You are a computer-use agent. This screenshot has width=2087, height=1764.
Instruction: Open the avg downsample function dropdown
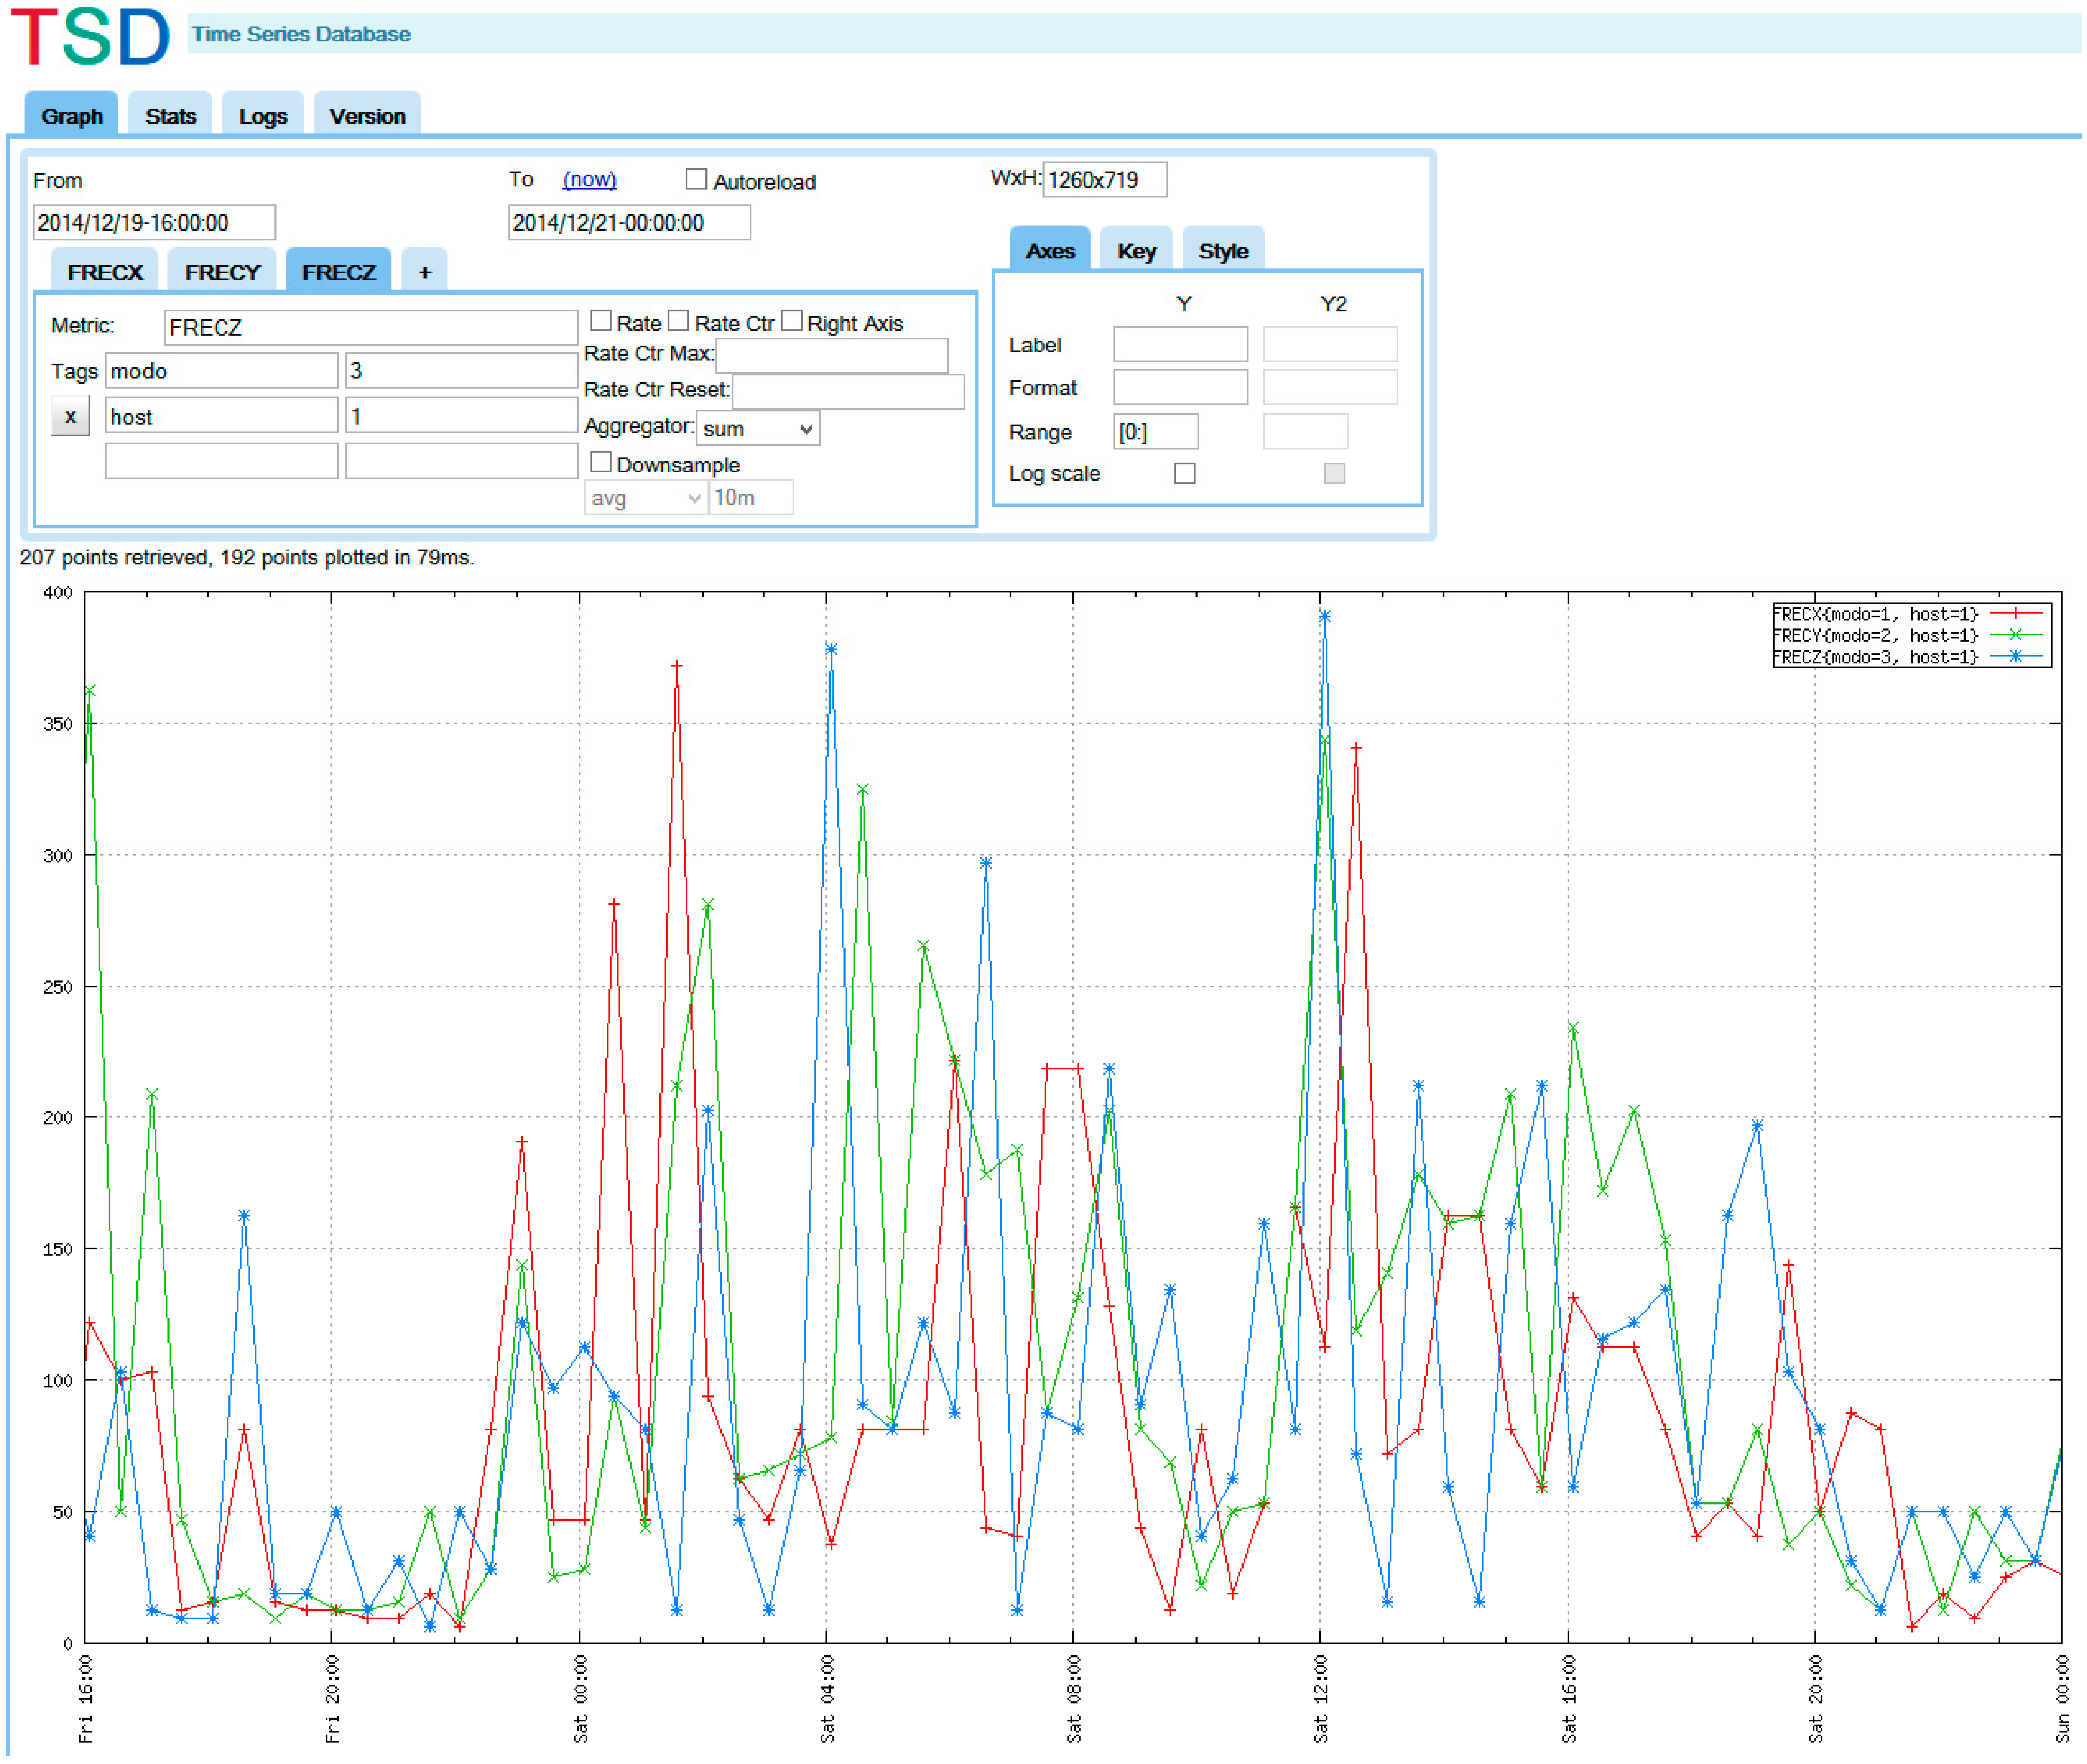(x=644, y=498)
